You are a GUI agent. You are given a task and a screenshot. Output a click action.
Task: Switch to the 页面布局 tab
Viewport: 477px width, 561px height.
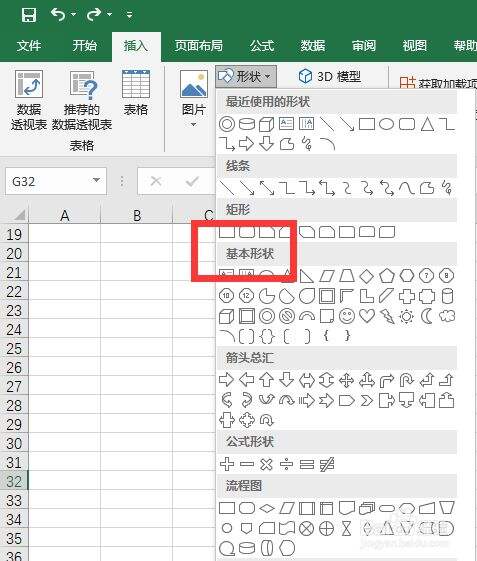199,46
